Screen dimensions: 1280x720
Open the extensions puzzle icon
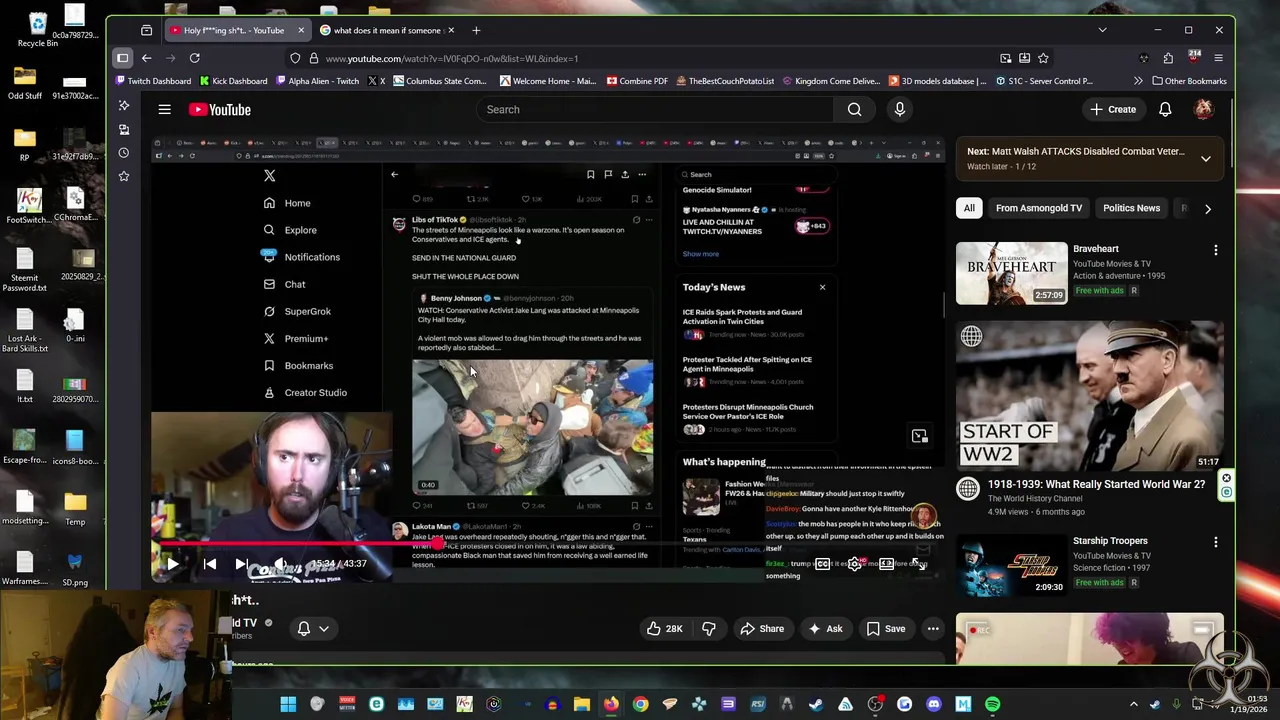pyautogui.click(x=1169, y=58)
